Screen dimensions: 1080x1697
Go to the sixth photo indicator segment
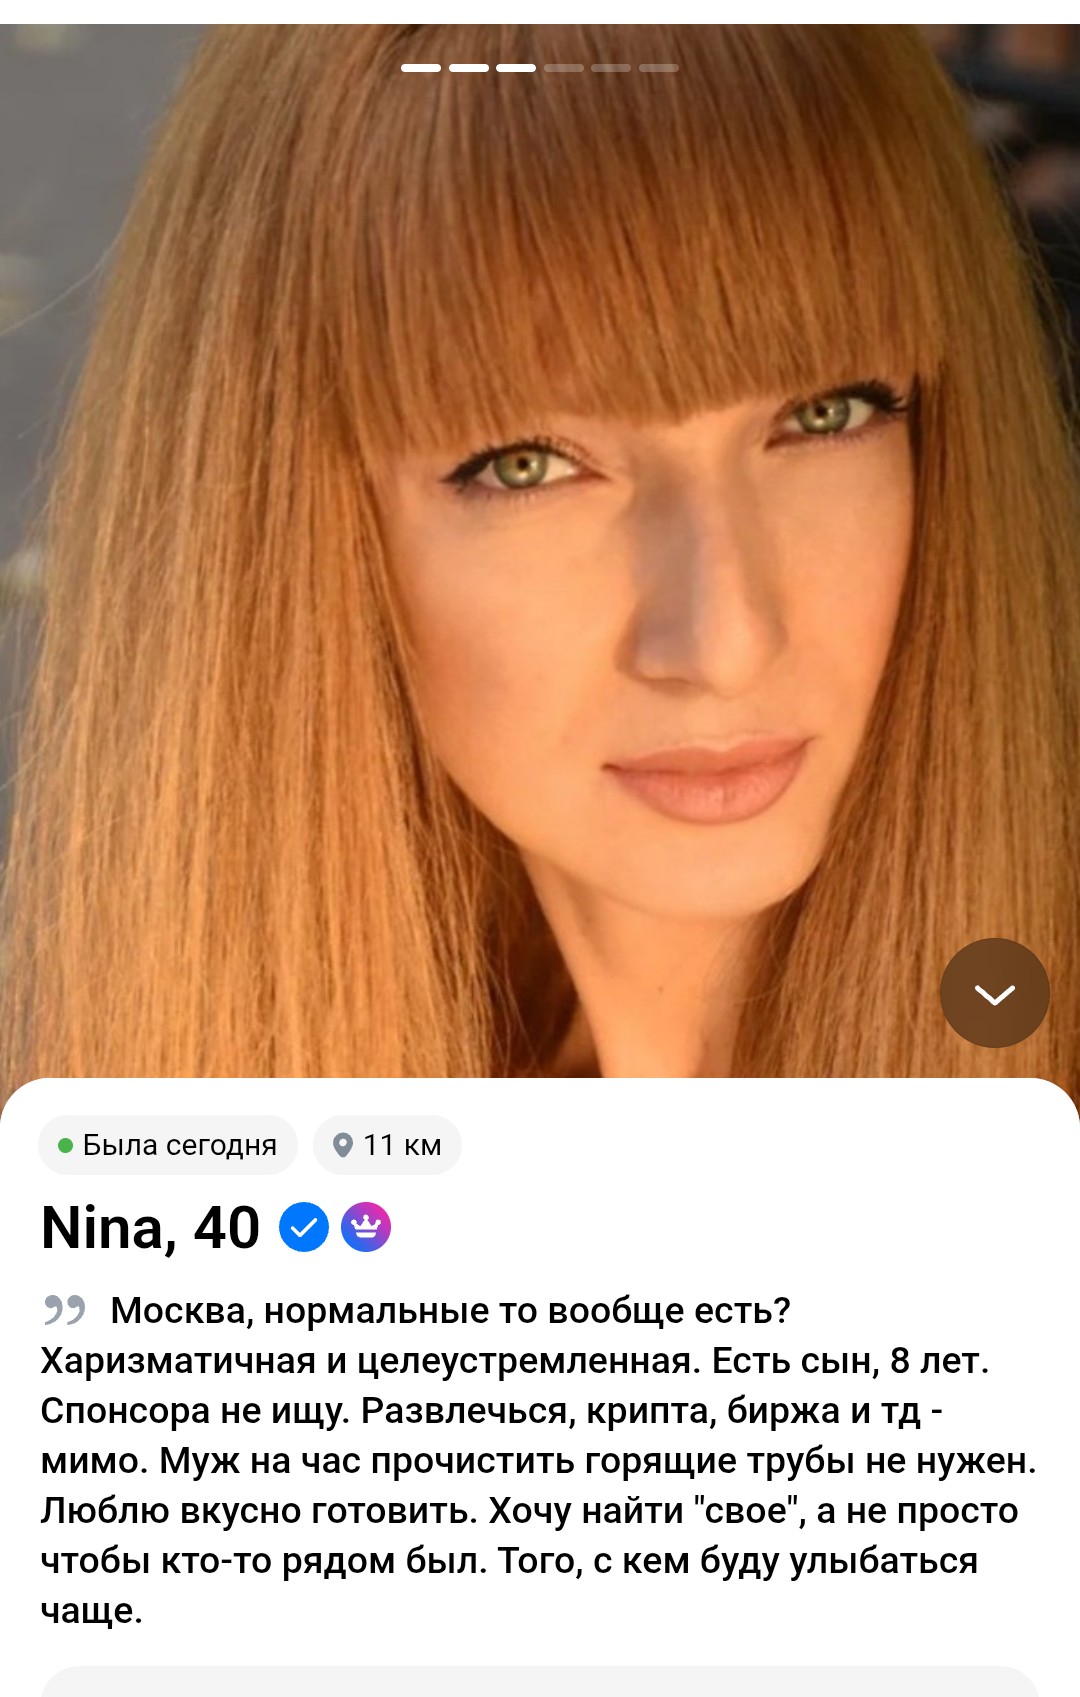[659, 68]
